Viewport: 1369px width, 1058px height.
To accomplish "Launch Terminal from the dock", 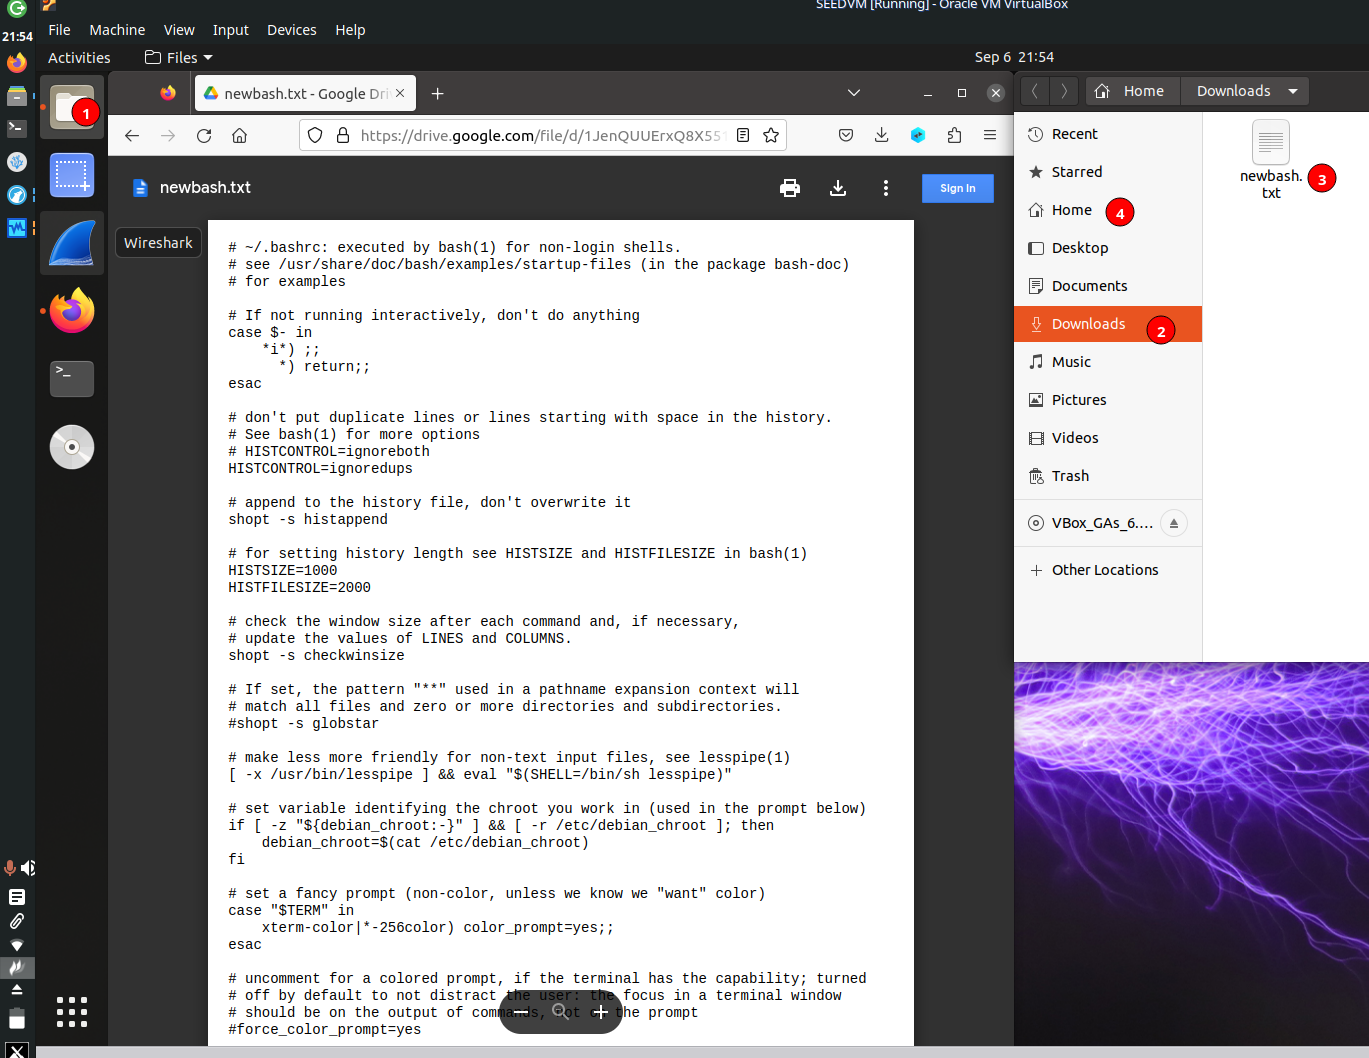I will 72,379.
